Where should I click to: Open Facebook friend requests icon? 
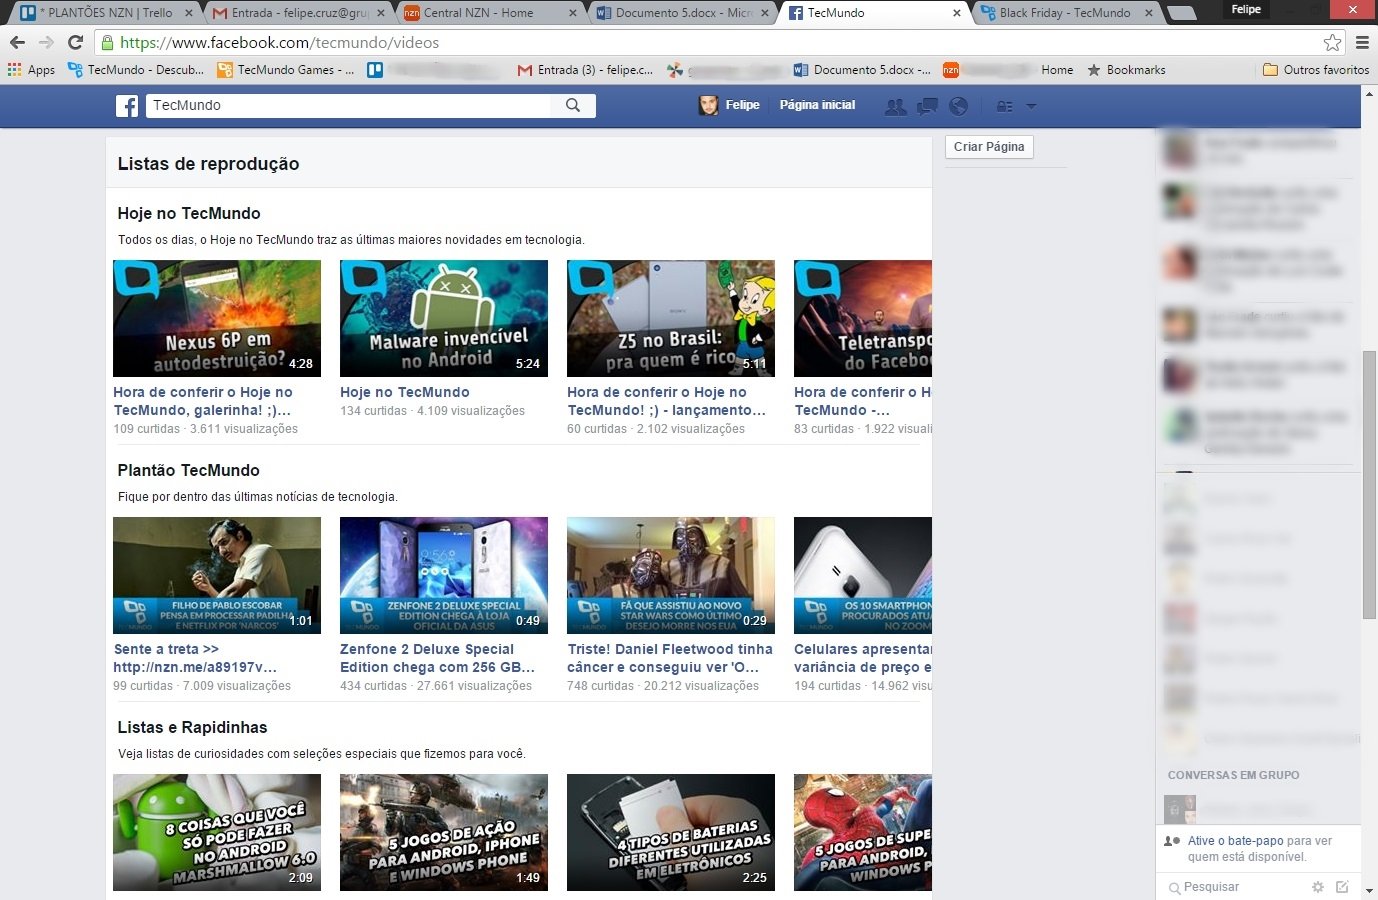coord(896,106)
